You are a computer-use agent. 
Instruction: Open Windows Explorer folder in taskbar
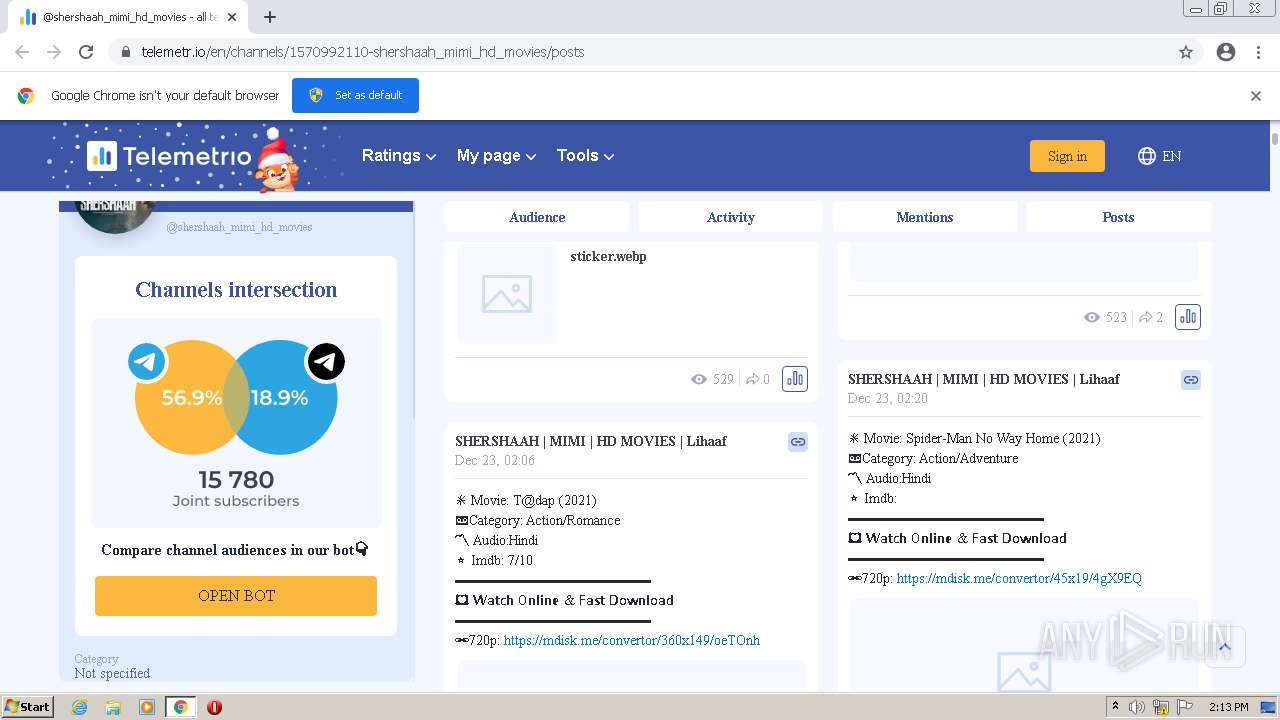click(113, 707)
